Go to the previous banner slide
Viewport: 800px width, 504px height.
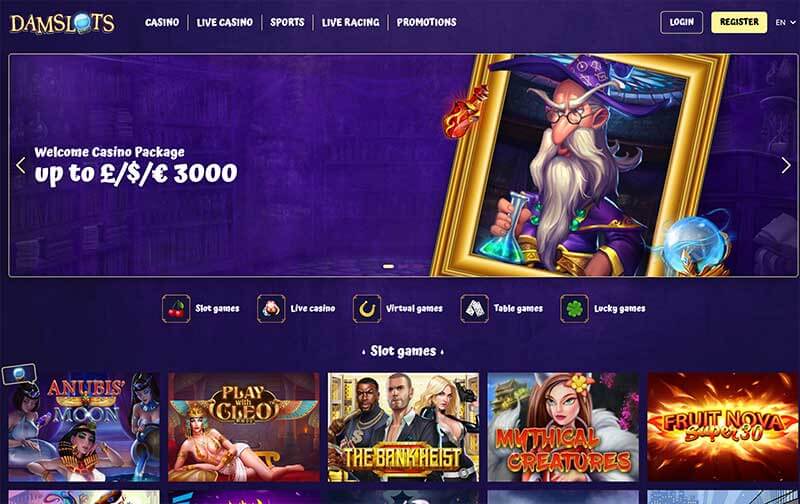(21, 165)
